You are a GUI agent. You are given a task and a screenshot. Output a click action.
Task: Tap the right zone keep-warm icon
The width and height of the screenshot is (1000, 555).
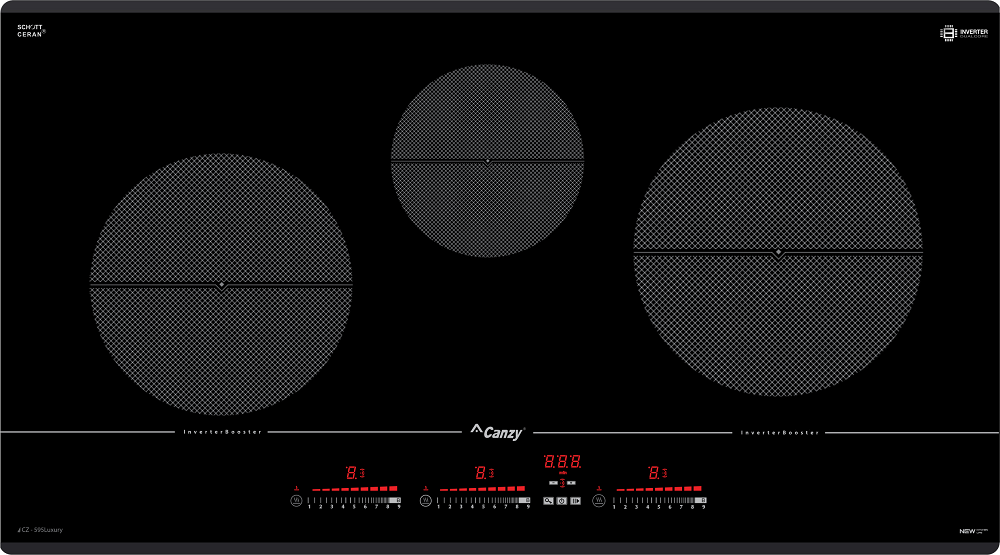(x=598, y=501)
